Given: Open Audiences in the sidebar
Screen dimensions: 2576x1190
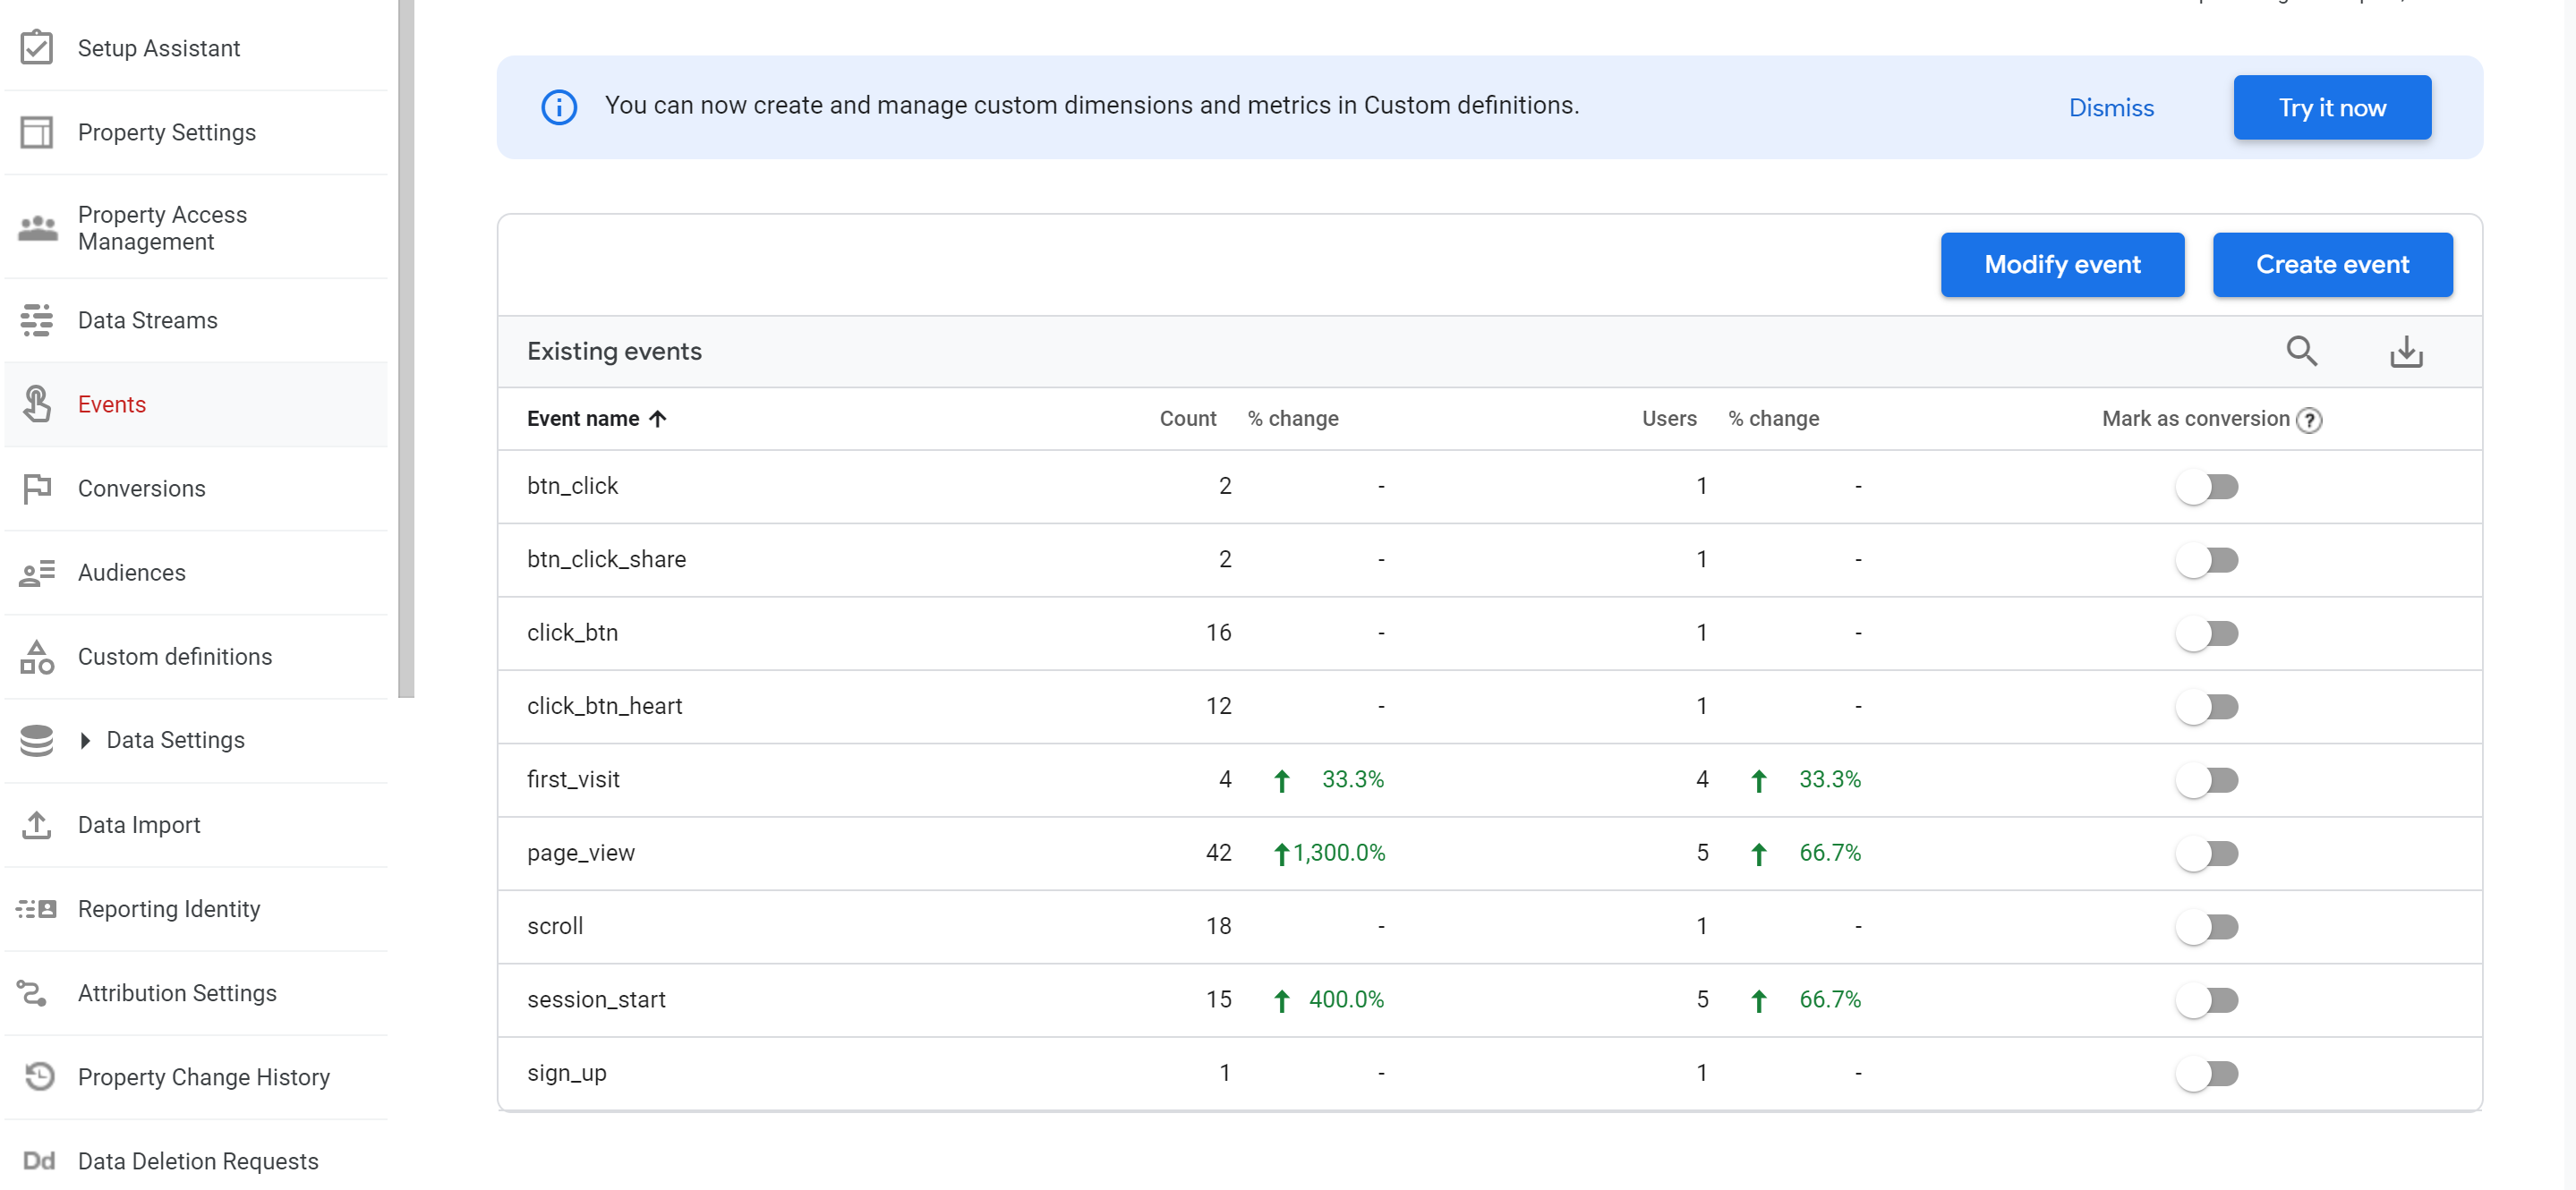Looking at the screenshot, I should pos(131,572).
